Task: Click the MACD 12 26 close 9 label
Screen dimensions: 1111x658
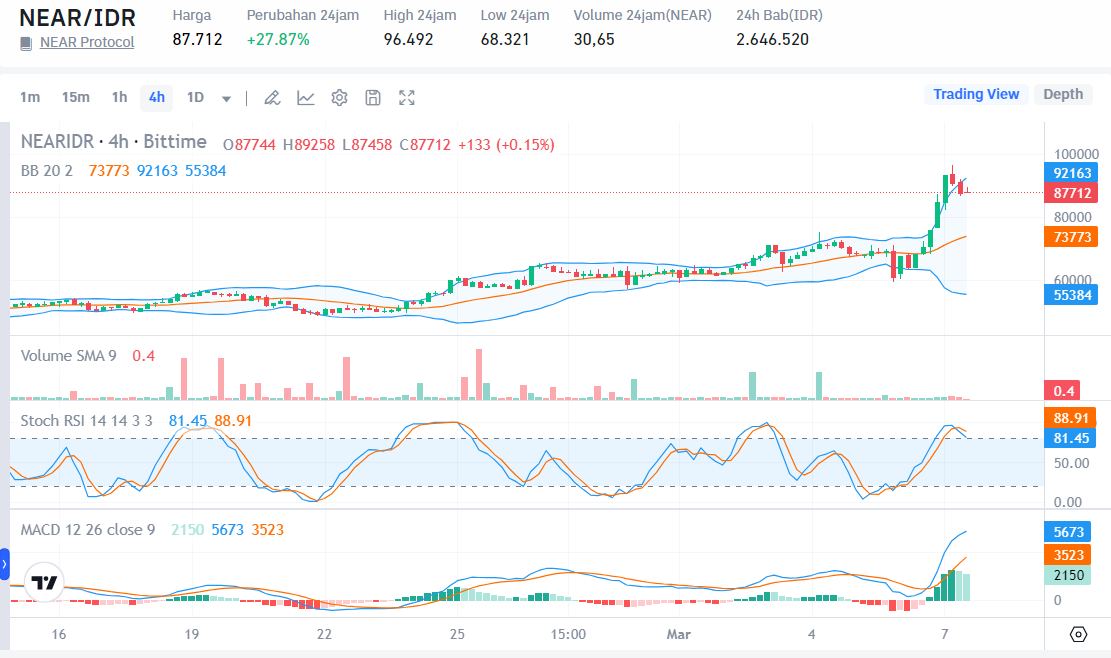Action: coord(88,530)
